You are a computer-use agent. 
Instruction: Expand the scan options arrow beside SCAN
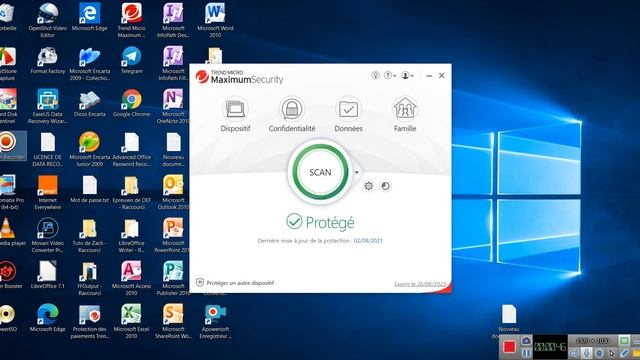(357, 172)
